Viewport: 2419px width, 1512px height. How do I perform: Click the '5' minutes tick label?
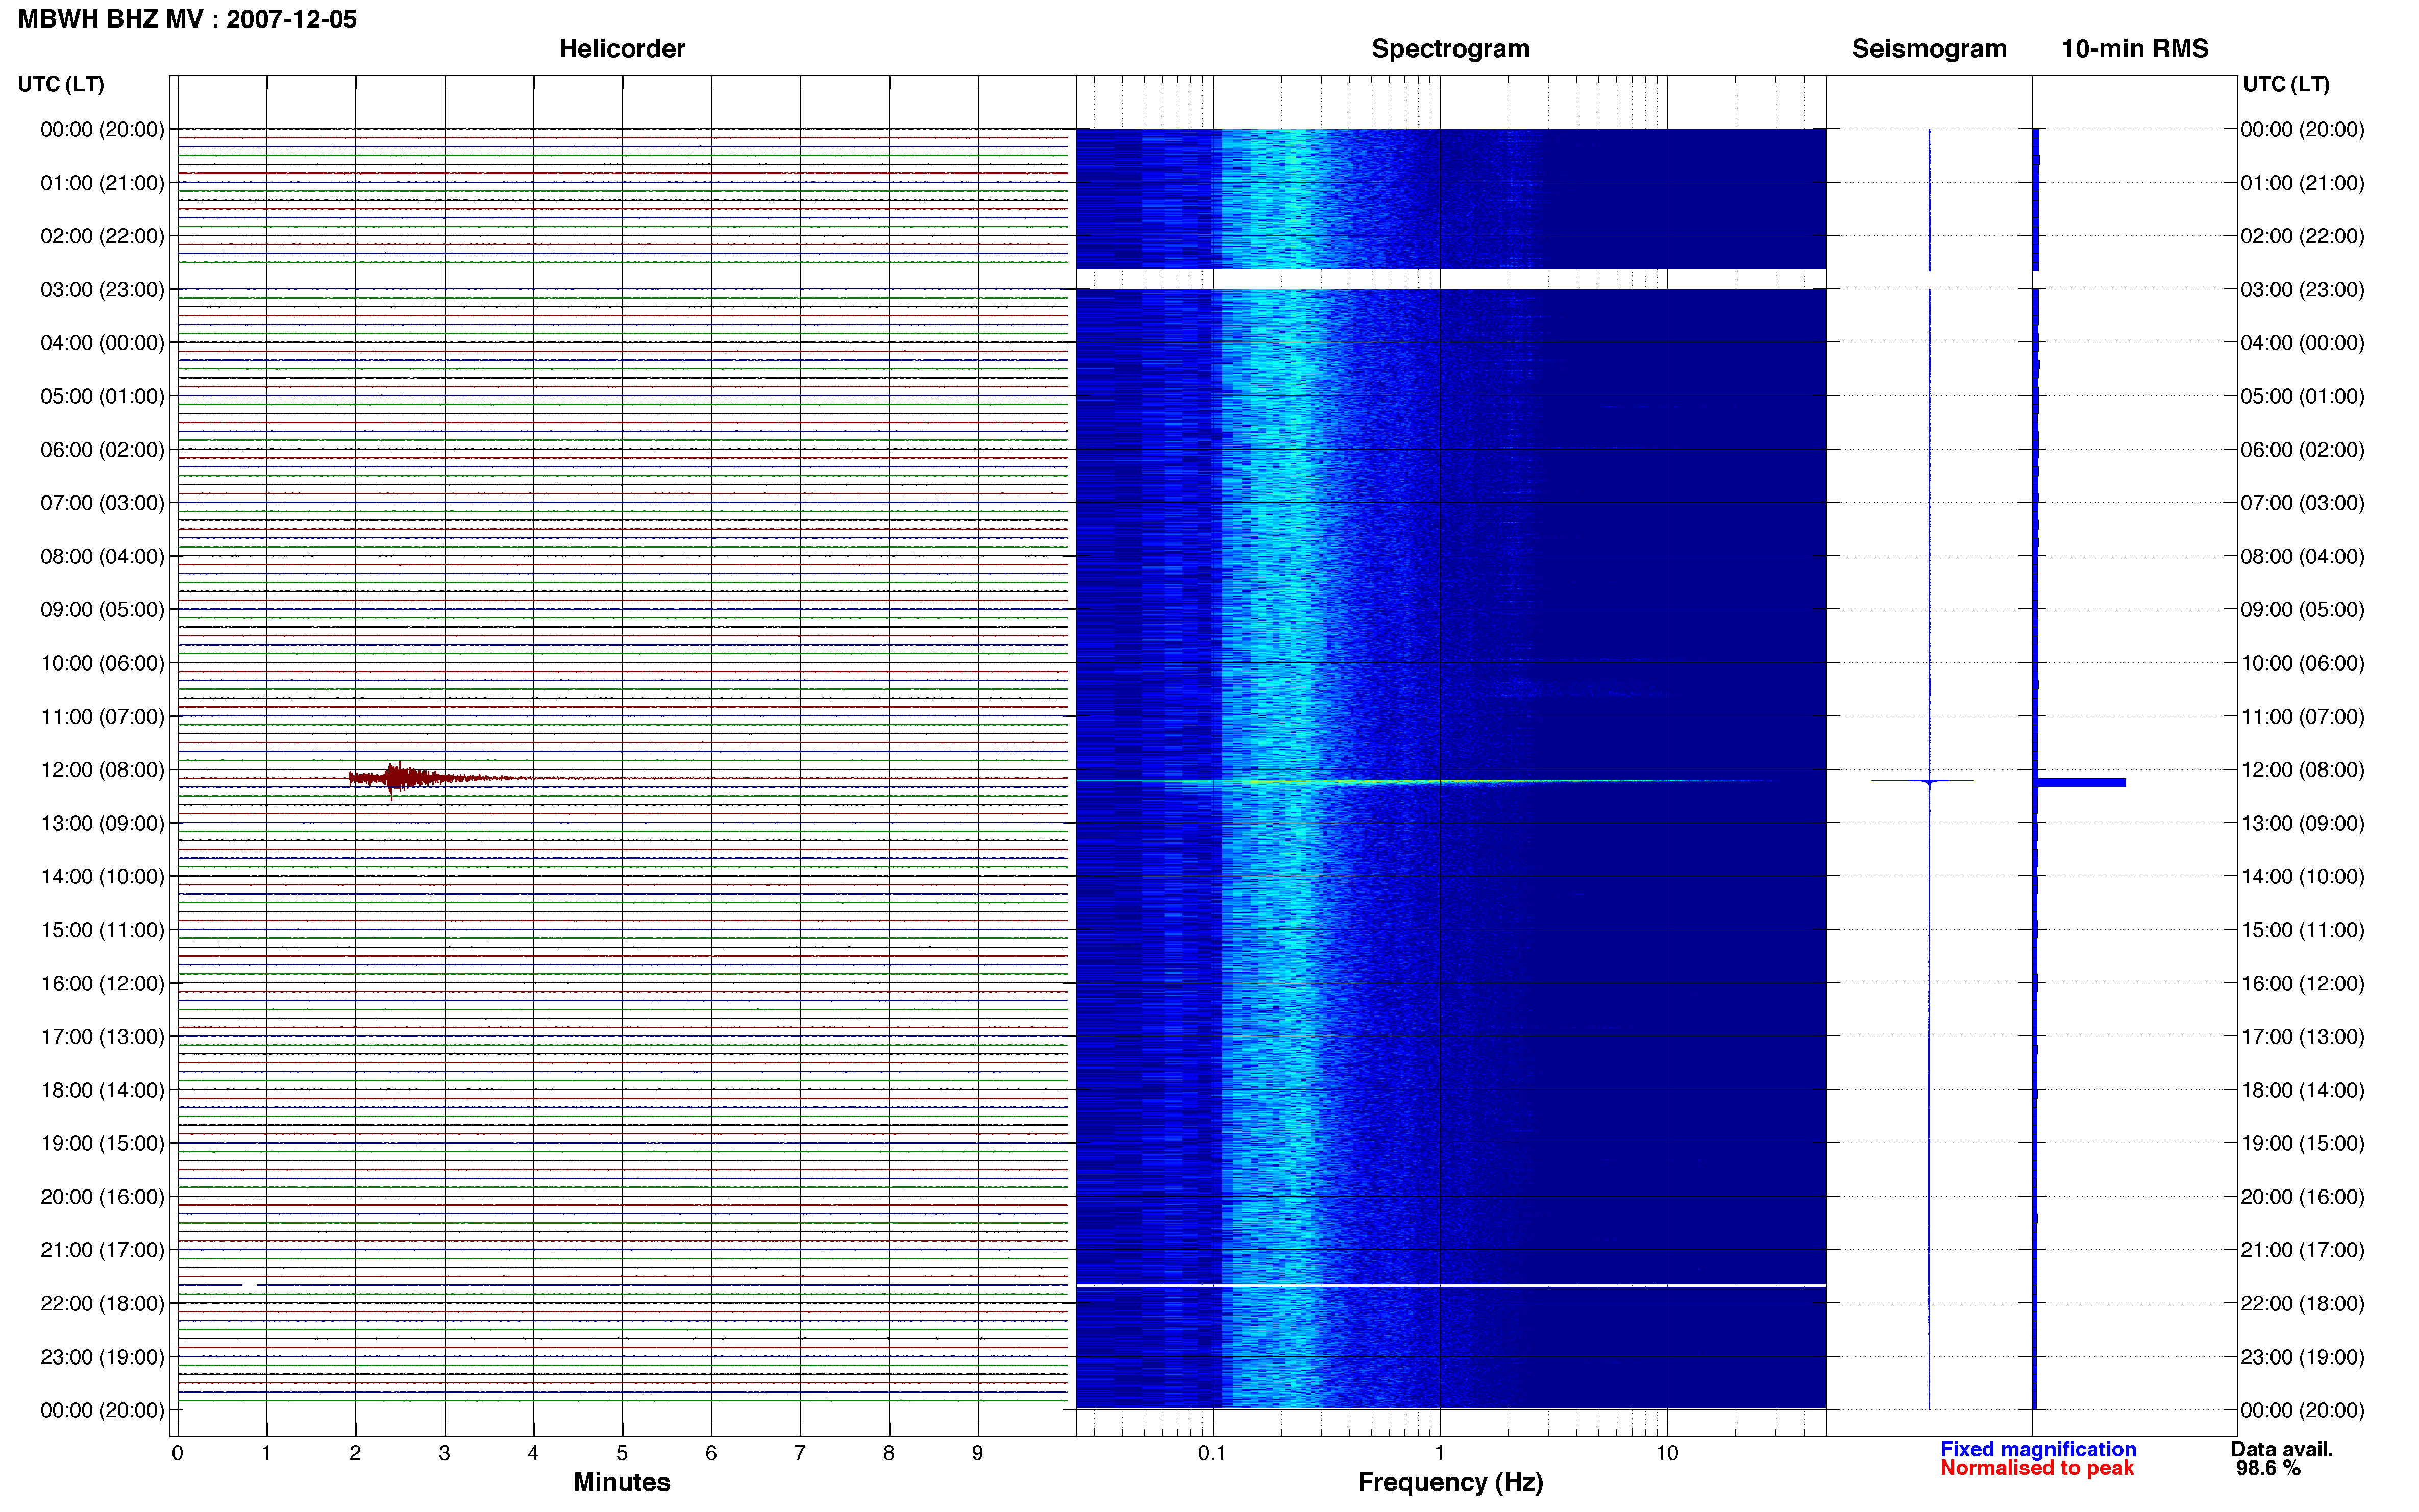coord(622,1453)
